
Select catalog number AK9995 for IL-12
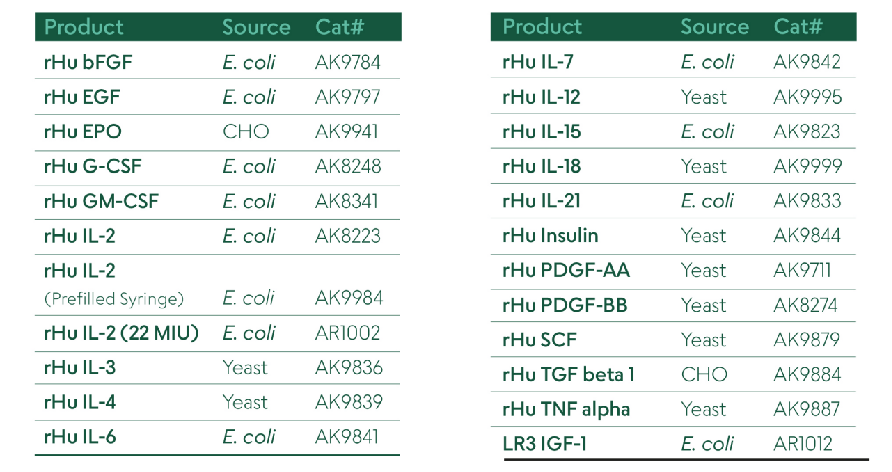coord(807,97)
